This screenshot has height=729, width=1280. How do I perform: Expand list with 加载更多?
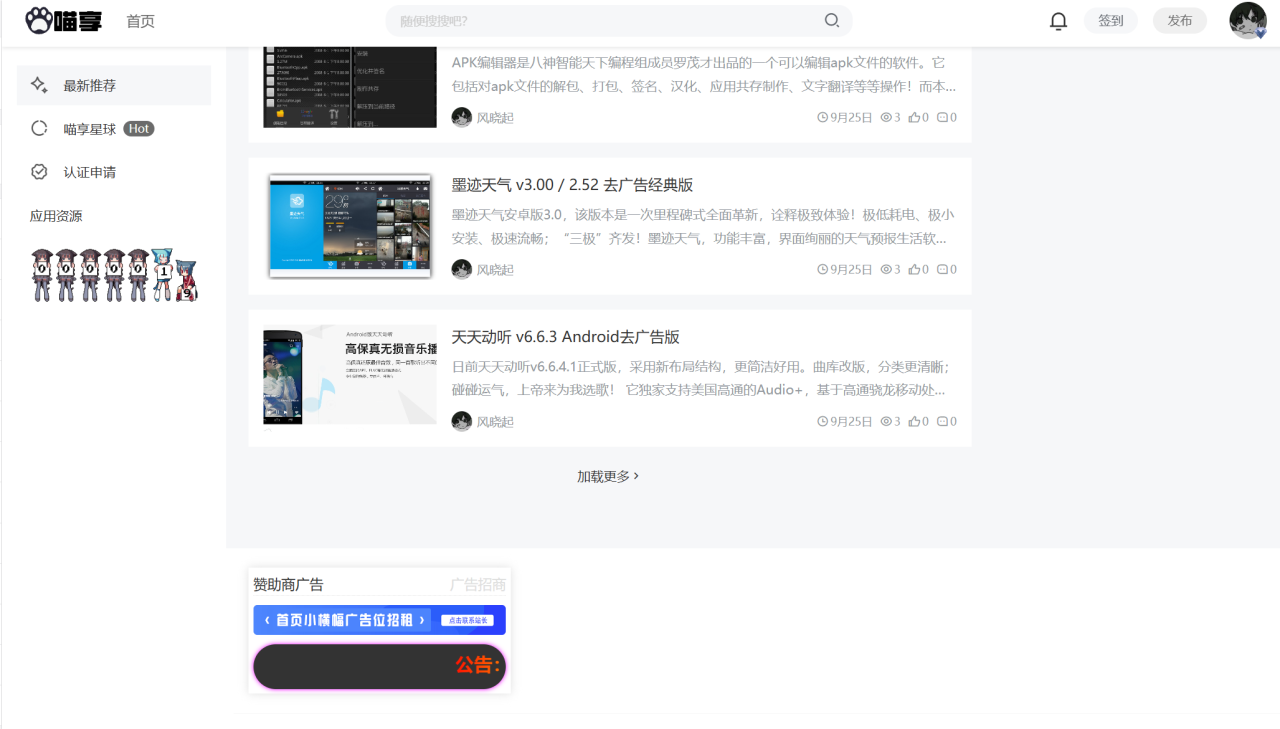coord(607,476)
